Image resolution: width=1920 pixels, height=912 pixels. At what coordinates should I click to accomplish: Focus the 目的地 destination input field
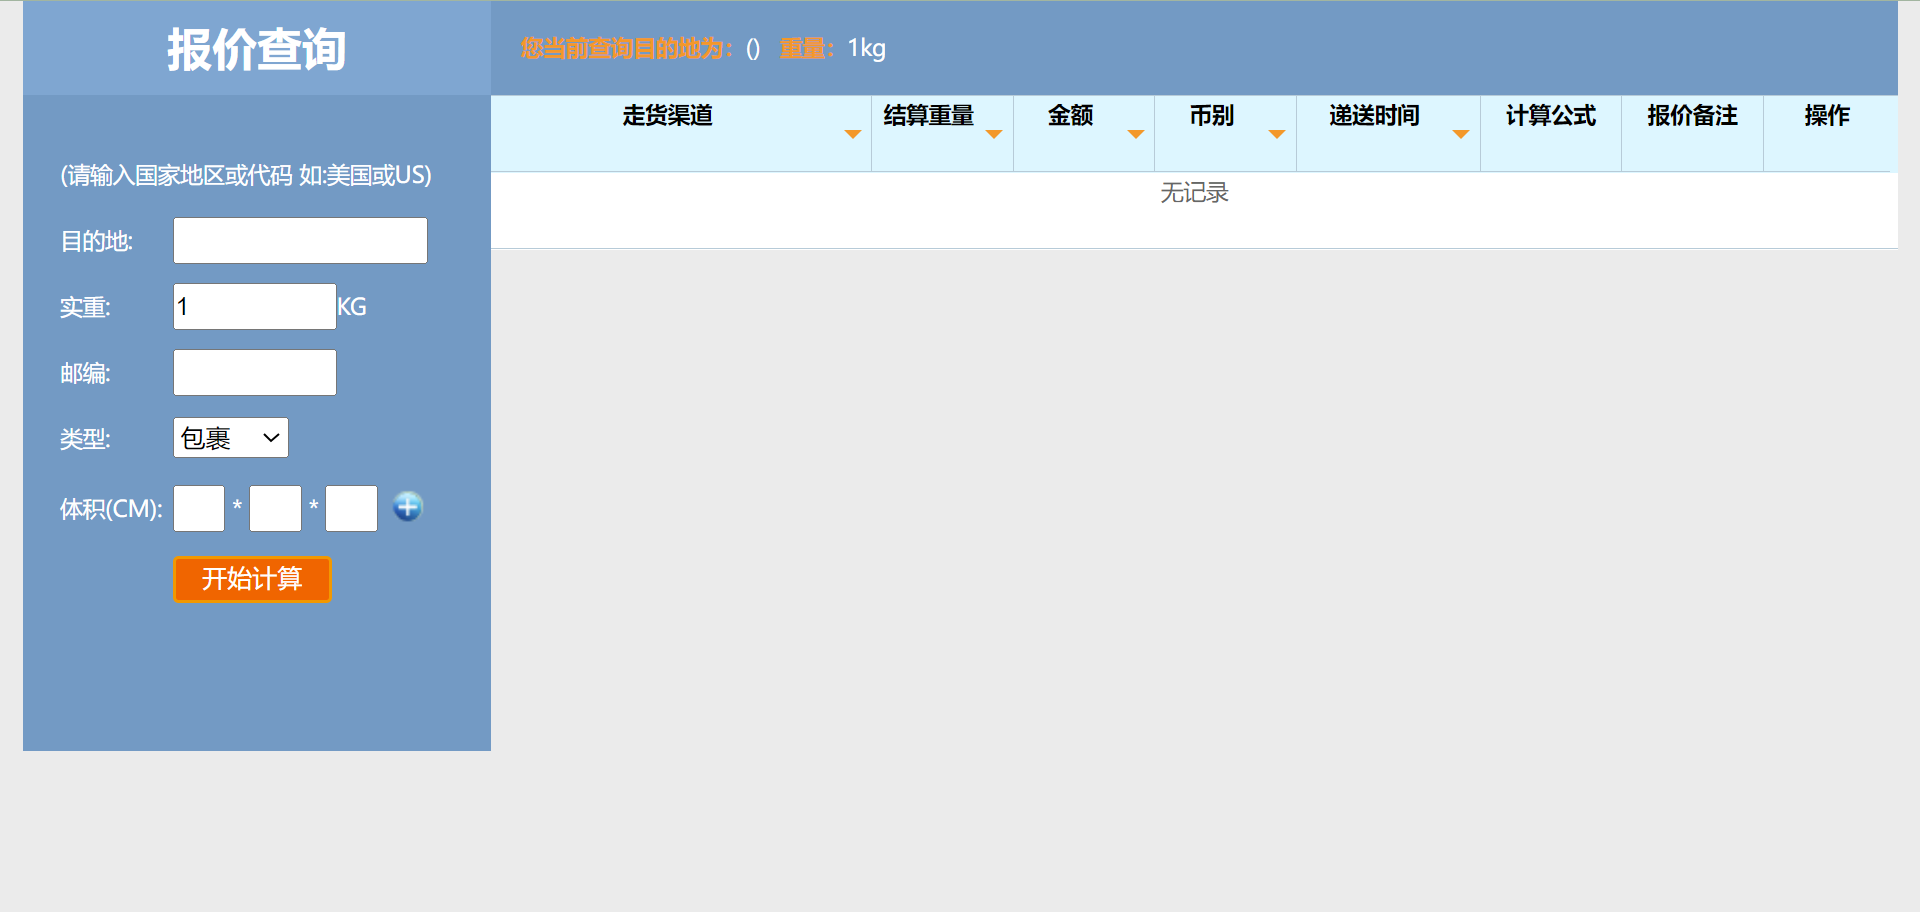300,241
